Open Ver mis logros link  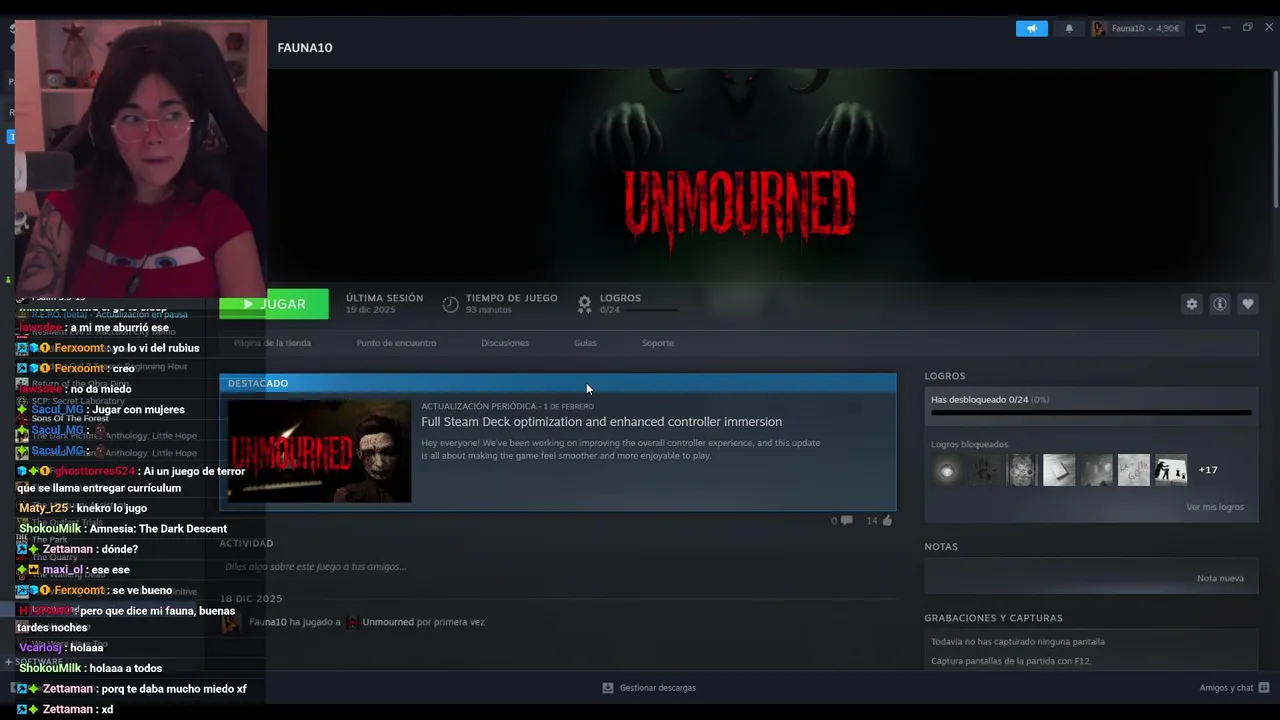[1215, 507]
